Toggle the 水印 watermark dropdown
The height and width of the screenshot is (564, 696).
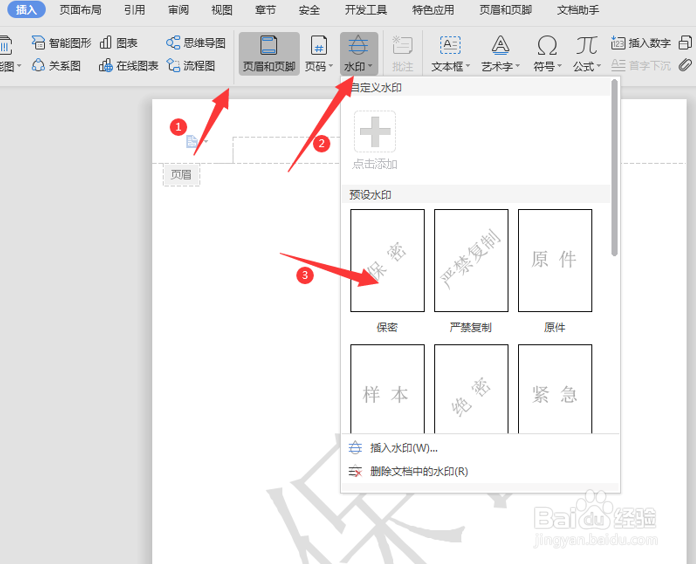click(x=359, y=67)
